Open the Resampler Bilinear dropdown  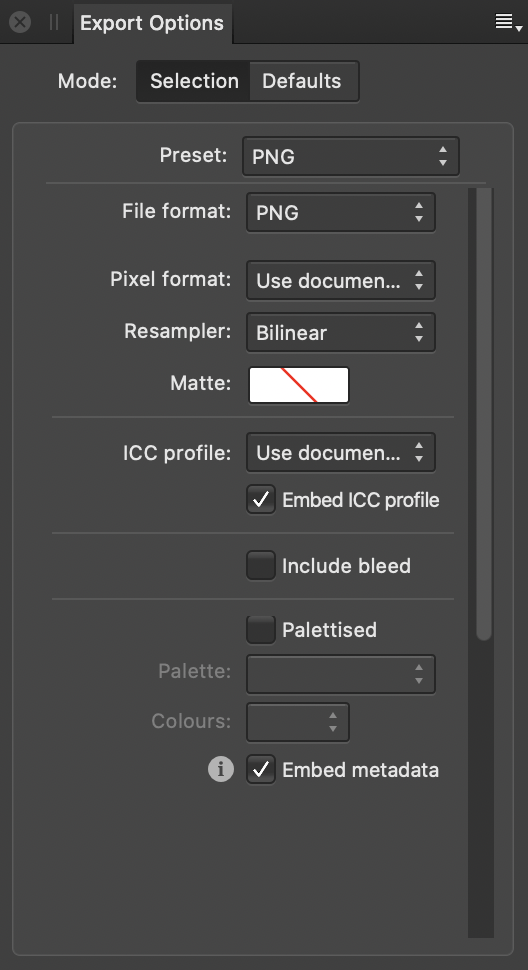341,332
